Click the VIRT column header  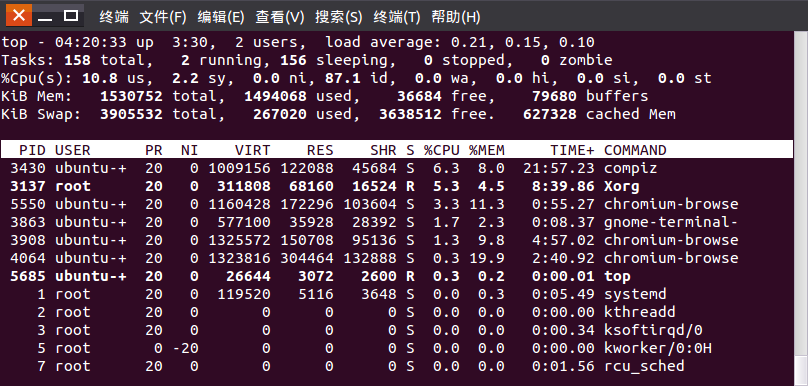click(x=252, y=150)
